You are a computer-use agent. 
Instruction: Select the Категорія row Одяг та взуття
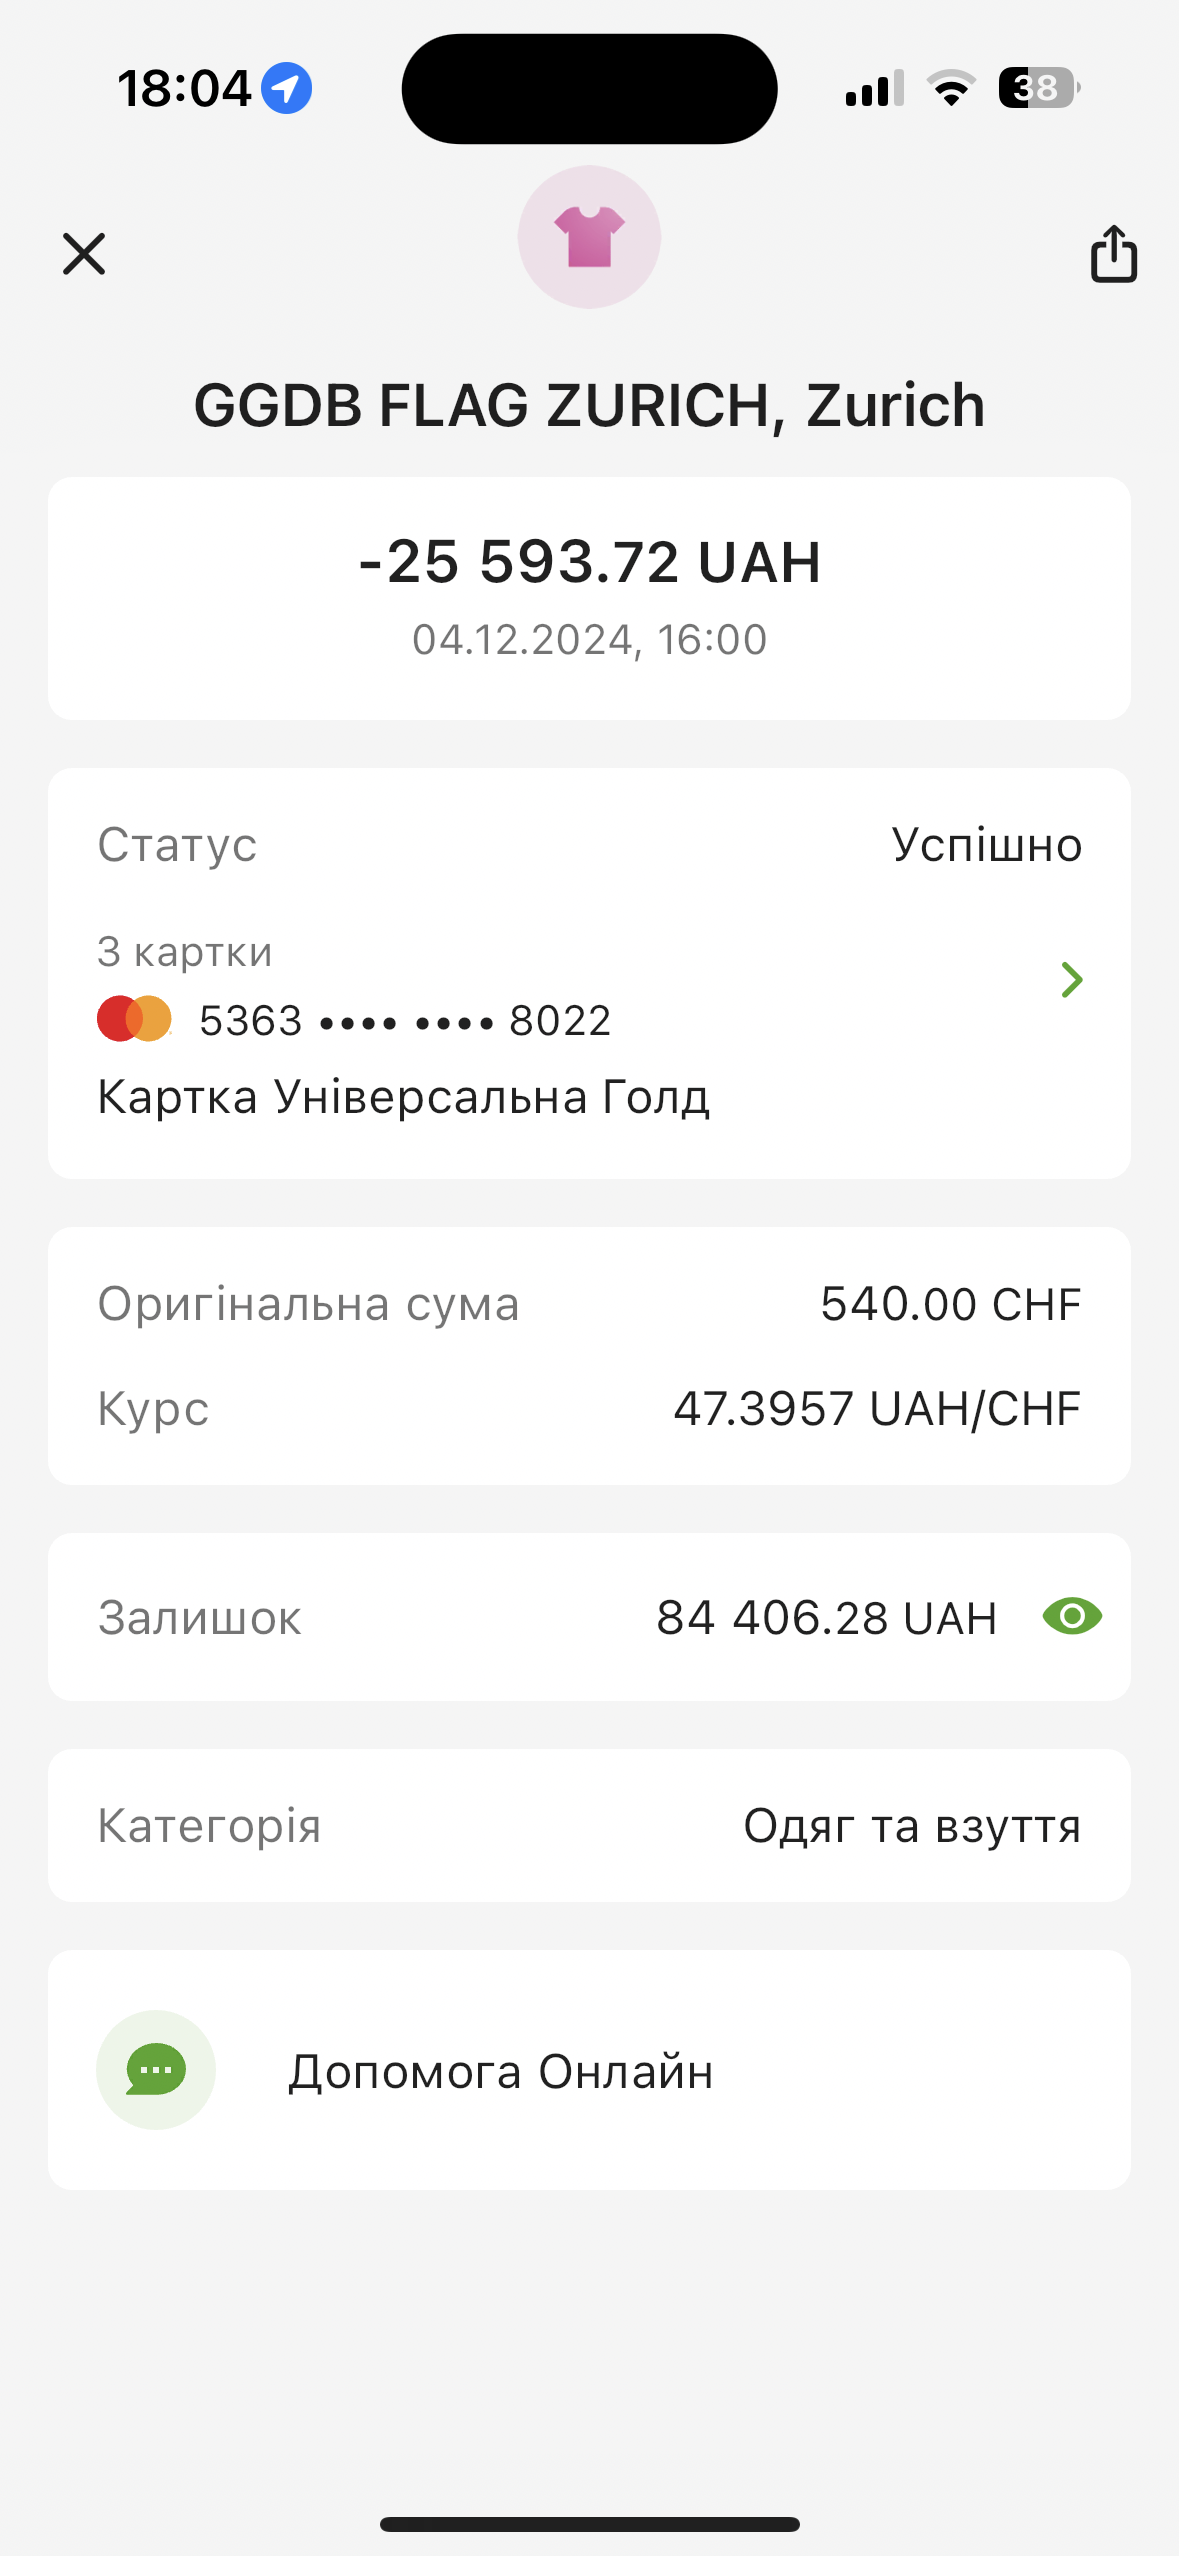(589, 1826)
